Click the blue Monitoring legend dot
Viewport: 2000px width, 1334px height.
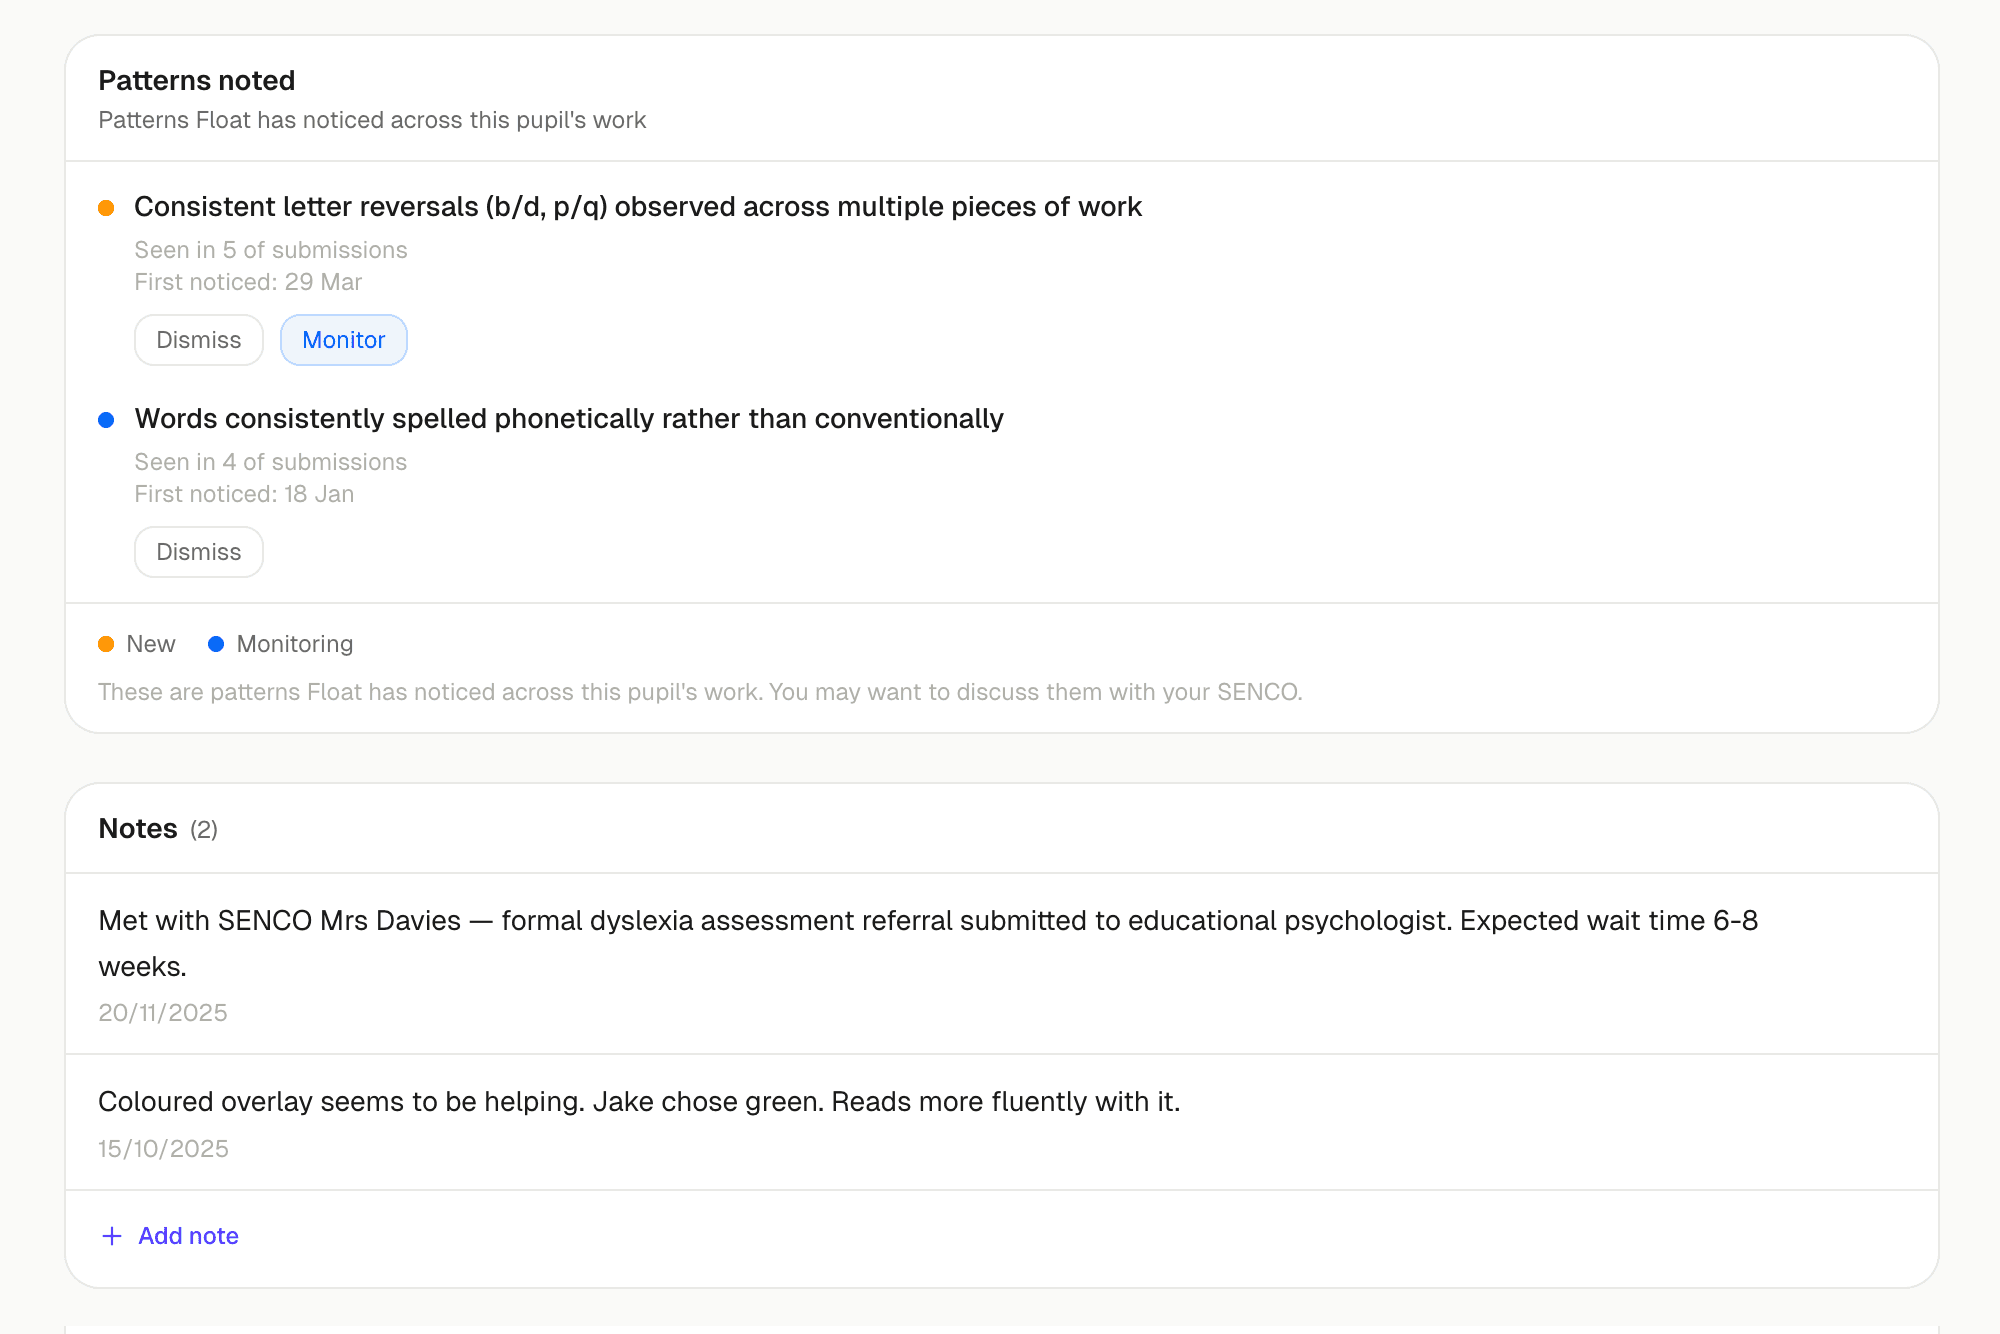(216, 644)
